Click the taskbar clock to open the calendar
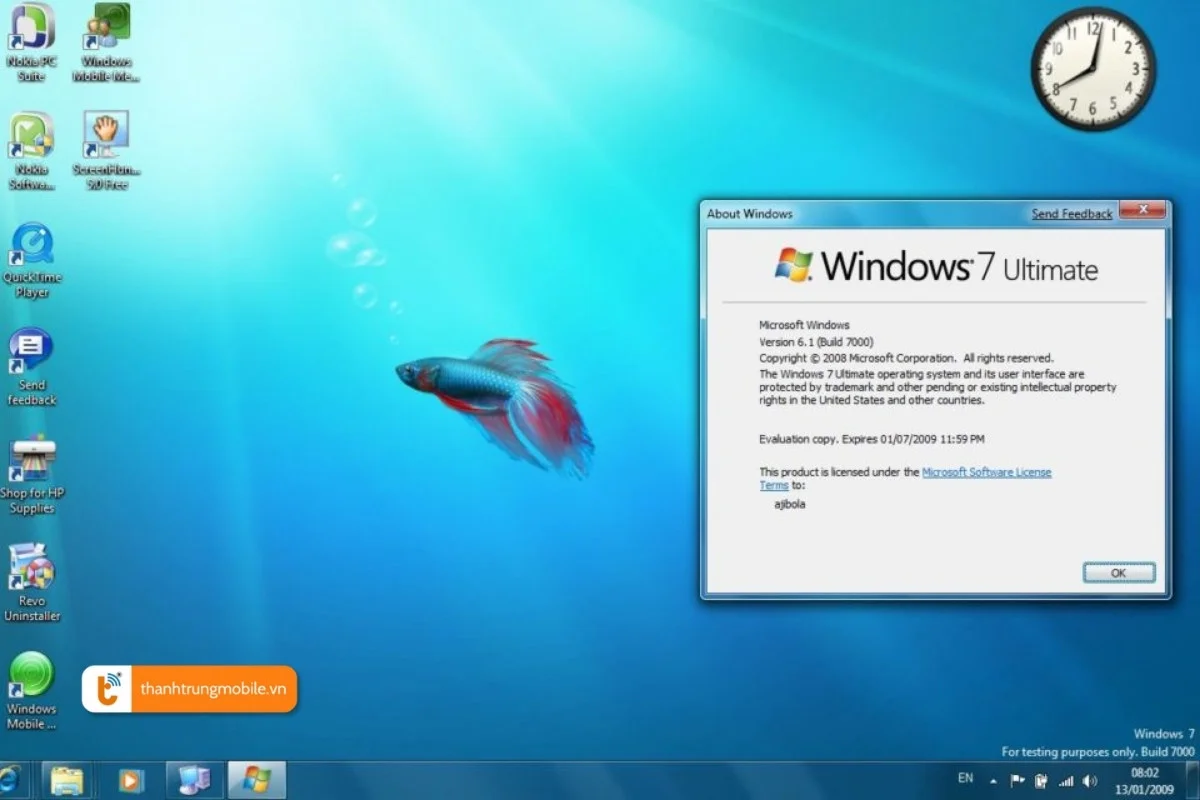Viewport: 1200px width, 800px height. point(1145,779)
